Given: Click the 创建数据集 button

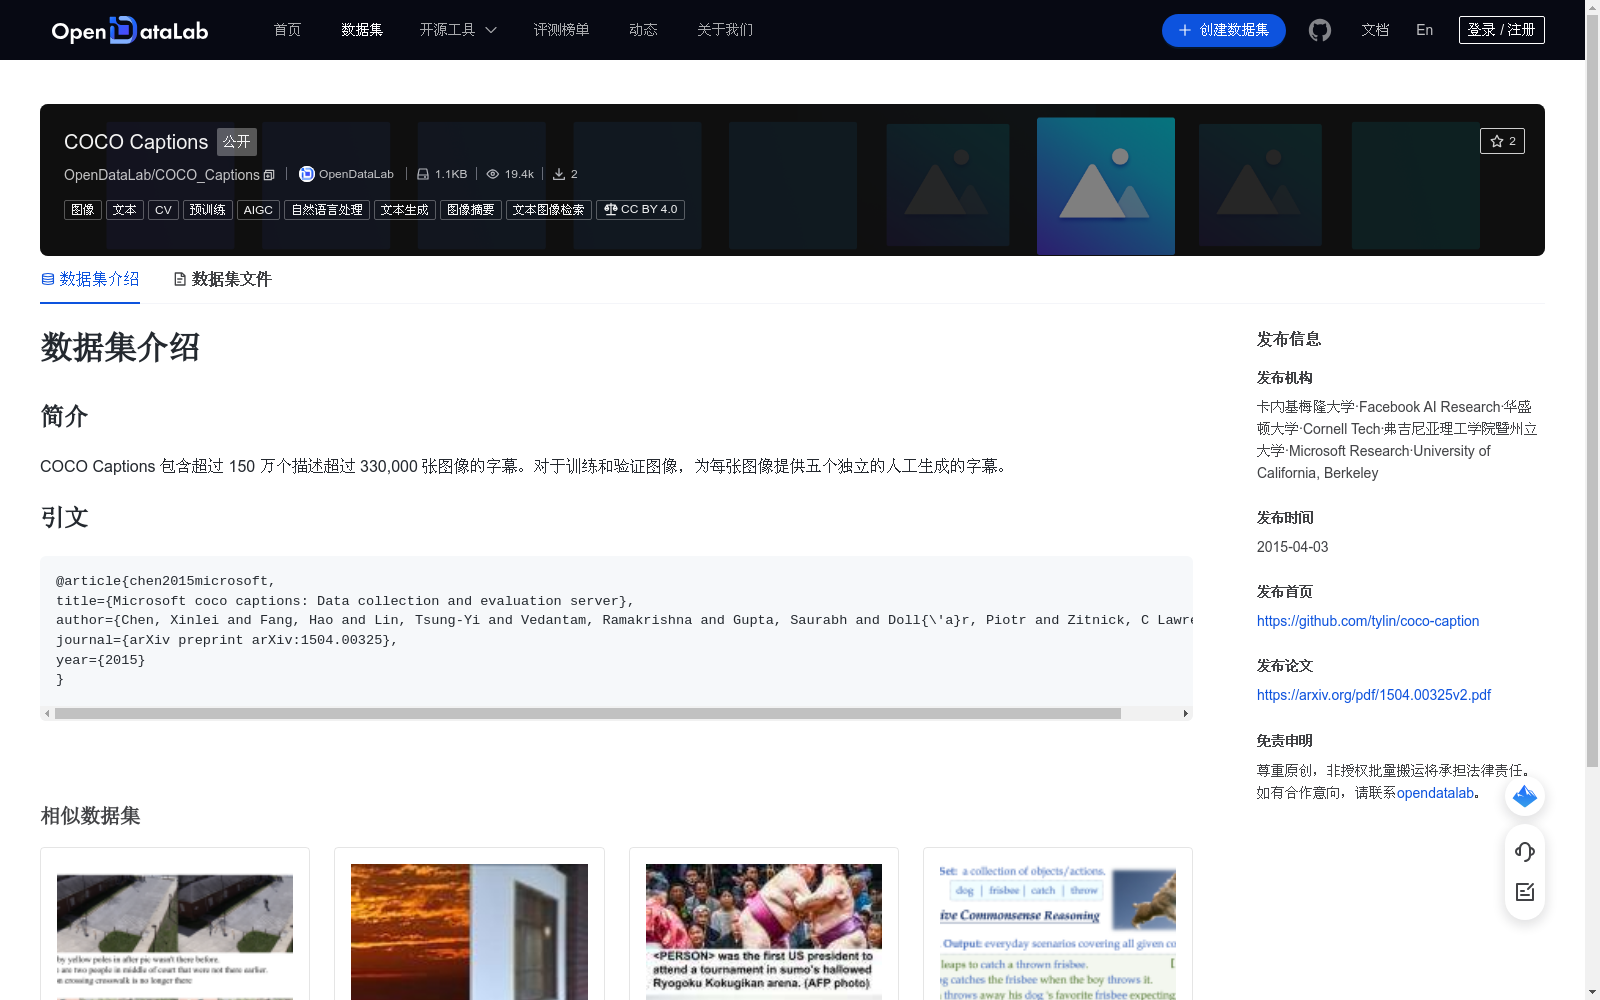Looking at the screenshot, I should click(x=1223, y=30).
